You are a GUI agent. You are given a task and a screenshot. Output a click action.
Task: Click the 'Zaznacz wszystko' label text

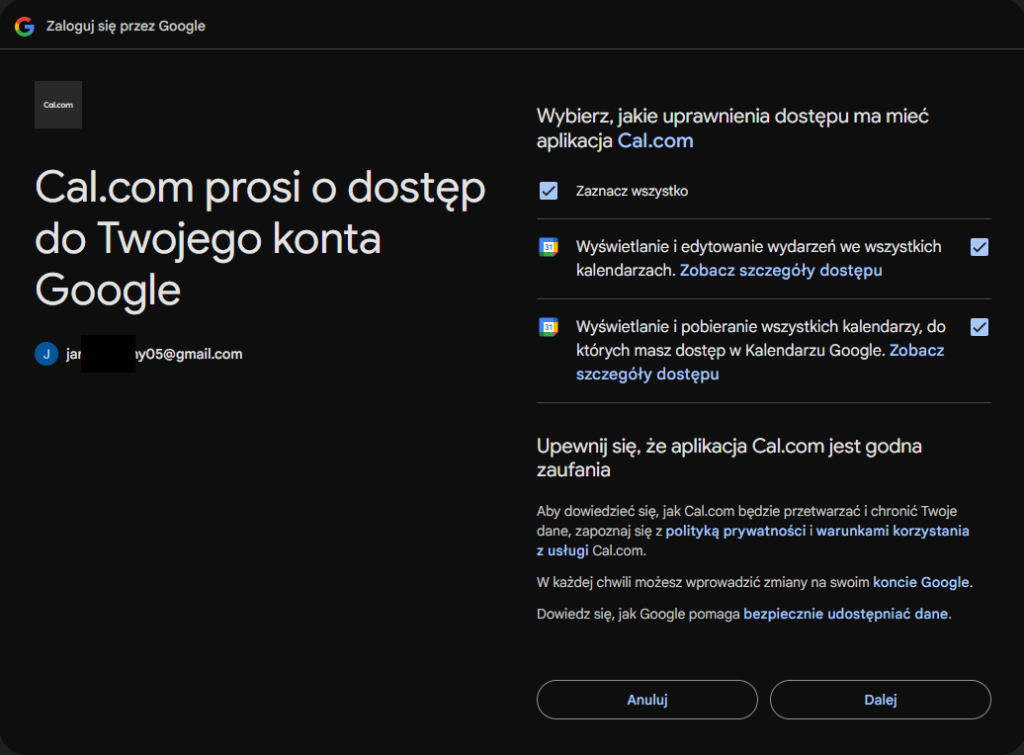pos(632,191)
